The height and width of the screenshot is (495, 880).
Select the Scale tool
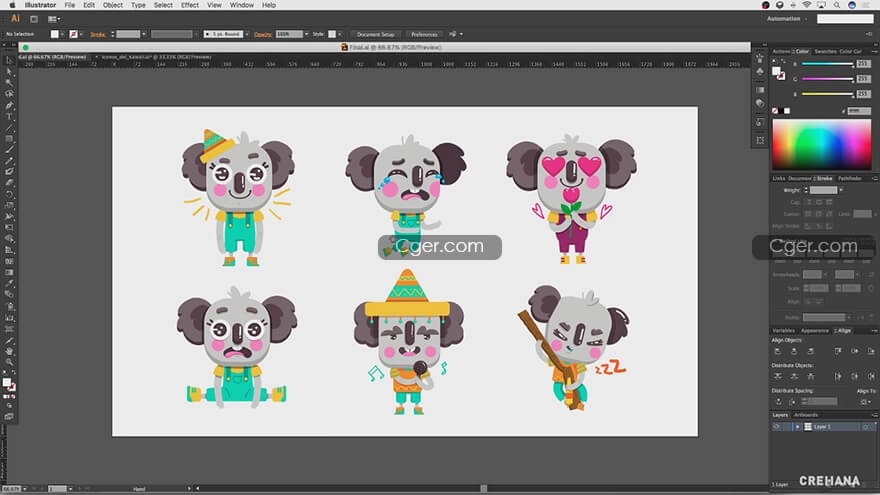pyautogui.click(x=9, y=205)
